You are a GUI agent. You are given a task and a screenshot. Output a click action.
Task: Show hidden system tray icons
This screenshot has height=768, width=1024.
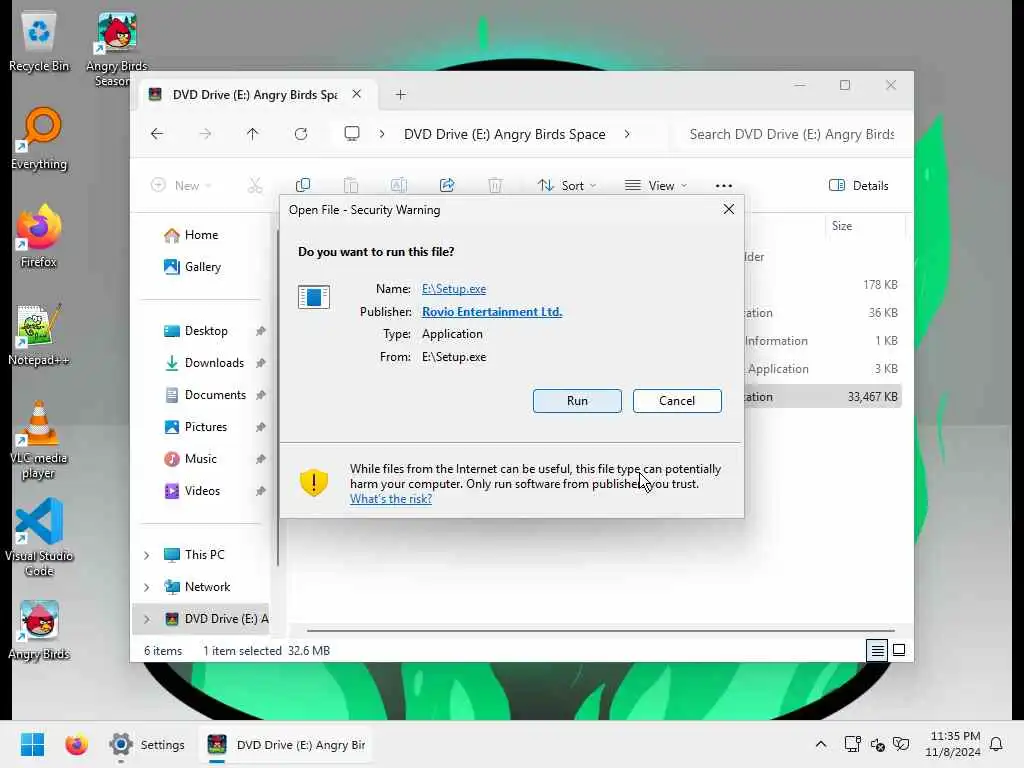(821, 744)
